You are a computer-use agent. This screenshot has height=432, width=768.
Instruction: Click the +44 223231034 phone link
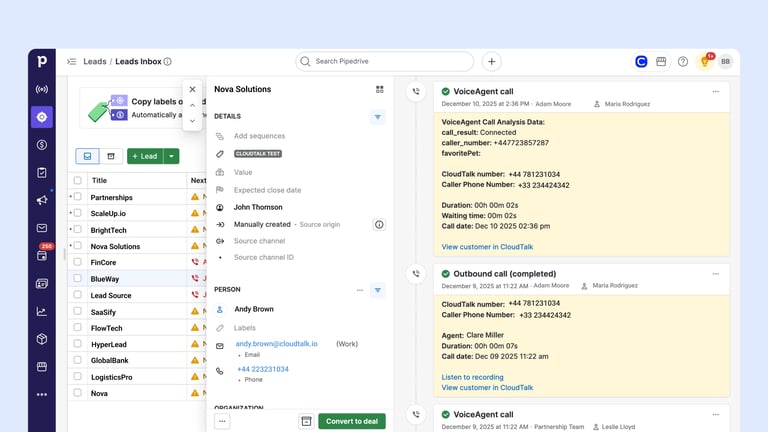[263, 369]
